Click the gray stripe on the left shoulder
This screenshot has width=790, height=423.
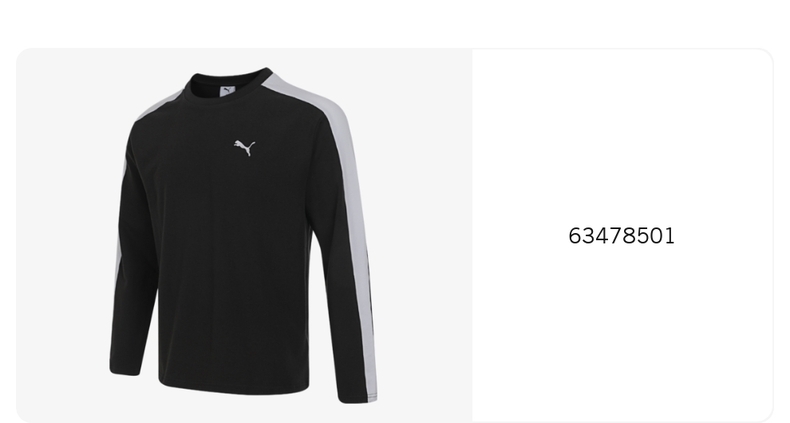159,106
